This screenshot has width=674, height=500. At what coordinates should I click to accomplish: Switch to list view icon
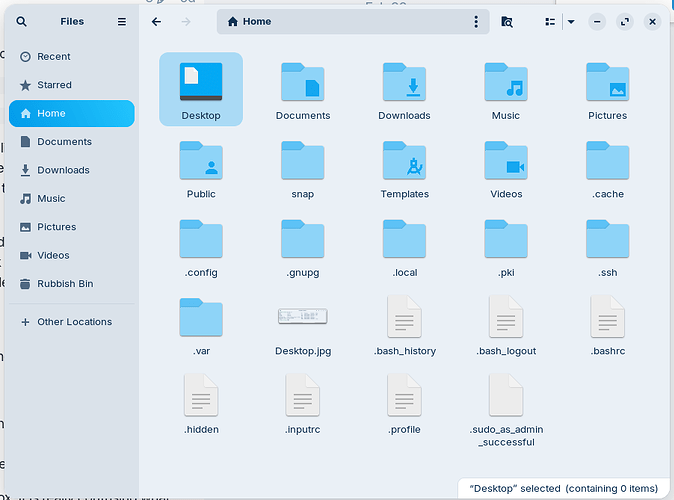pyautogui.click(x=550, y=21)
